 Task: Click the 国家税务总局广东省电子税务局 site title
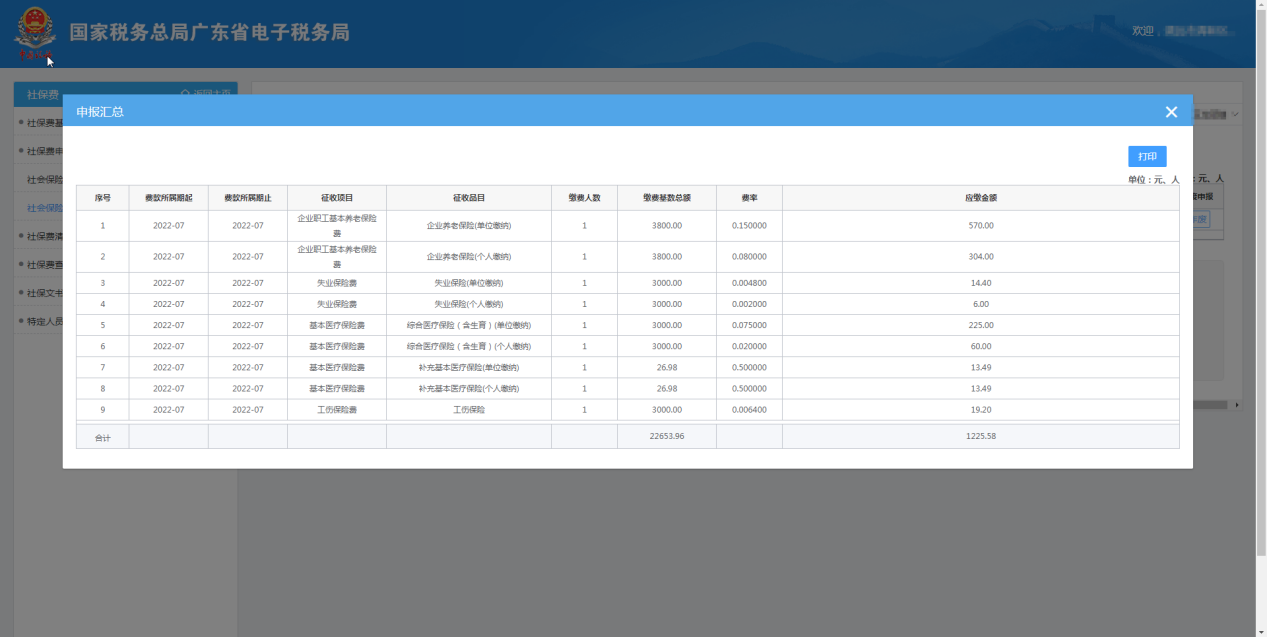point(209,33)
